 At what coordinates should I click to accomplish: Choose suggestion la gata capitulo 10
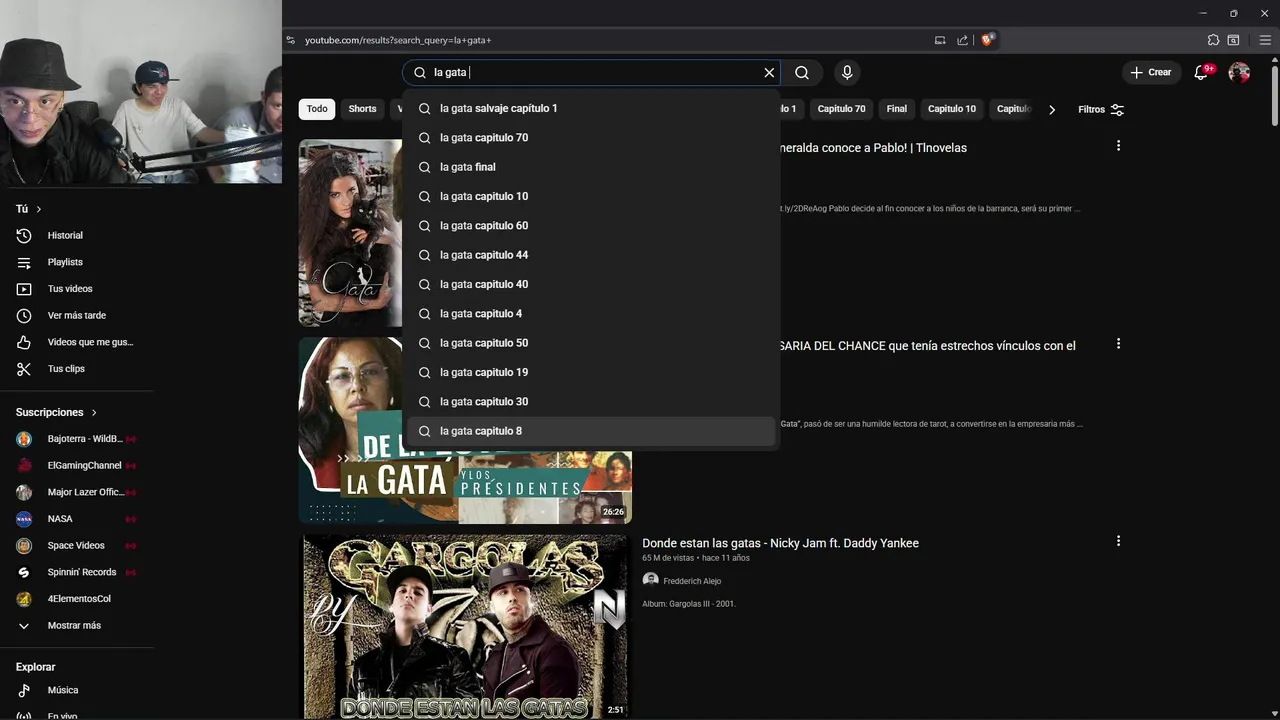tap(590, 196)
